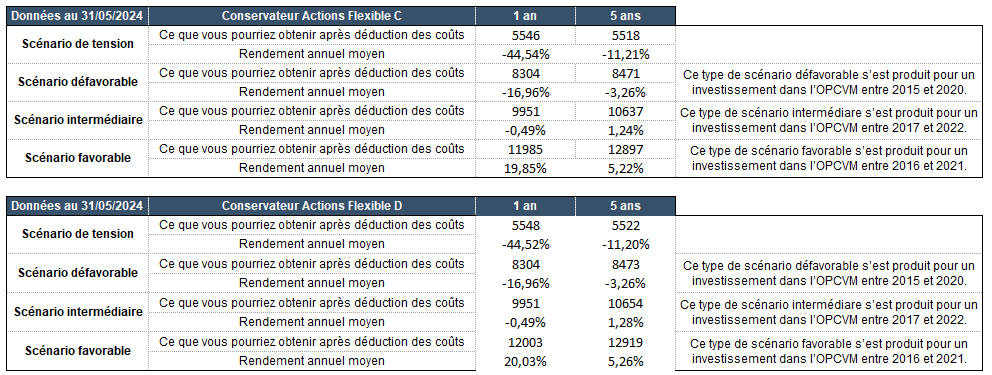Select the 12897 value in table C
The image size is (992, 375).
tap(625, 149)
